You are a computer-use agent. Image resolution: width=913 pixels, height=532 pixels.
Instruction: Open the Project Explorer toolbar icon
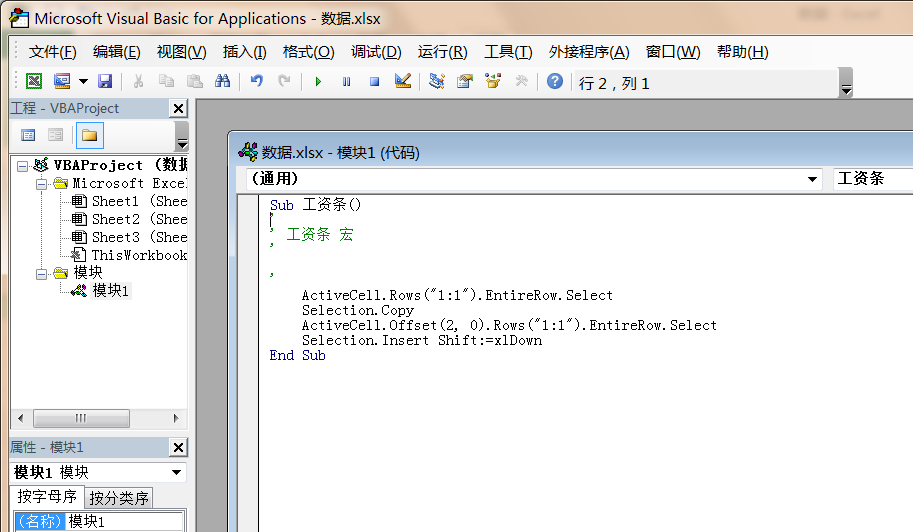(437, 81)
